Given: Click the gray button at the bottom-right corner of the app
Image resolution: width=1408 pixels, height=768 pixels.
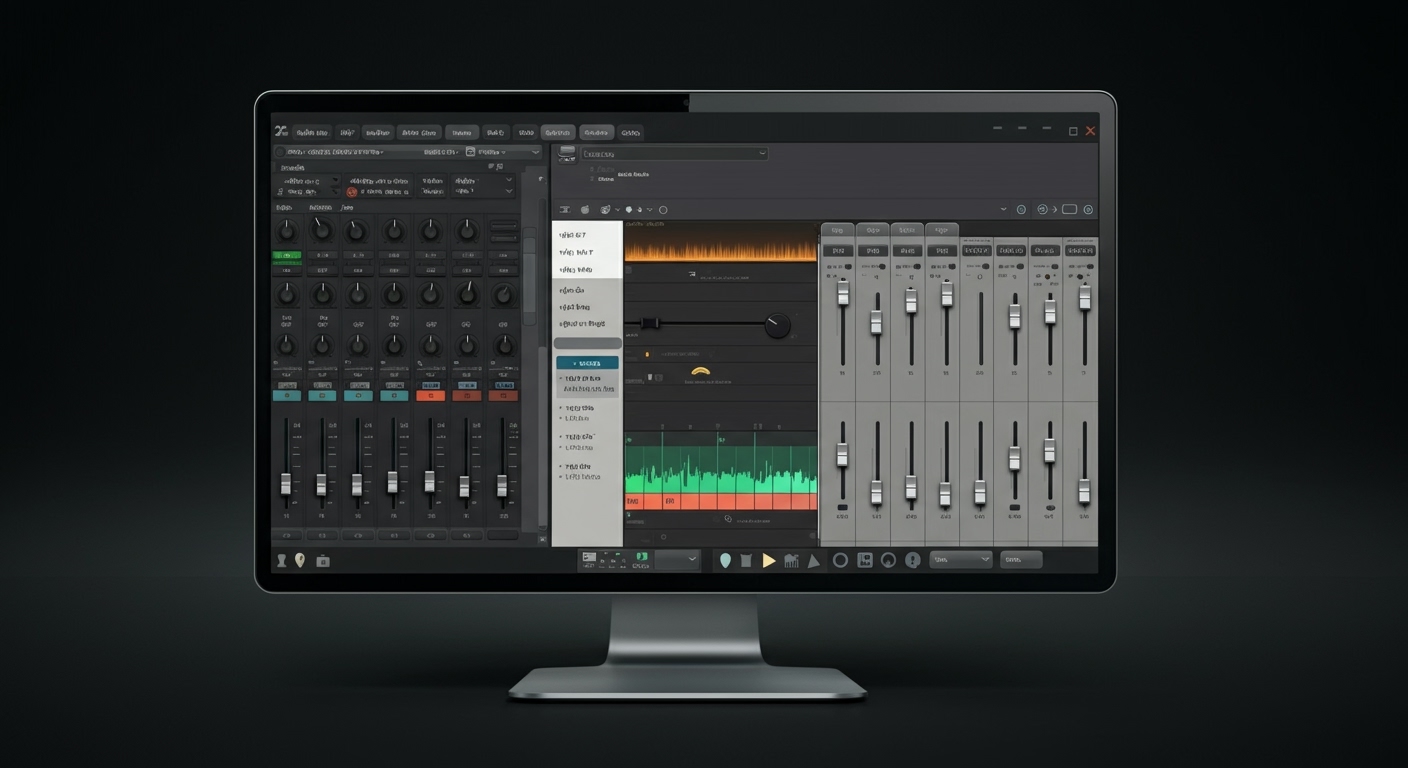Looking at the screenshot, I should pyautogui.click(x=1020, y=559).
